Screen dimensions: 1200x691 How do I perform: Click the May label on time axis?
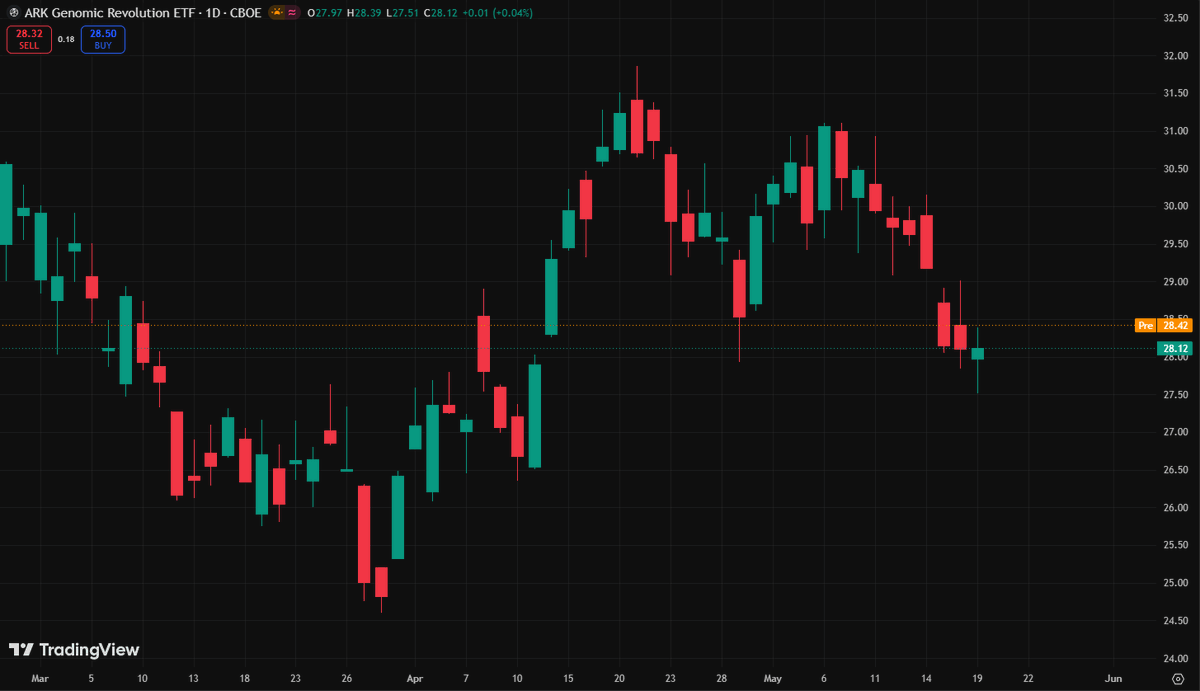point(771,677)
